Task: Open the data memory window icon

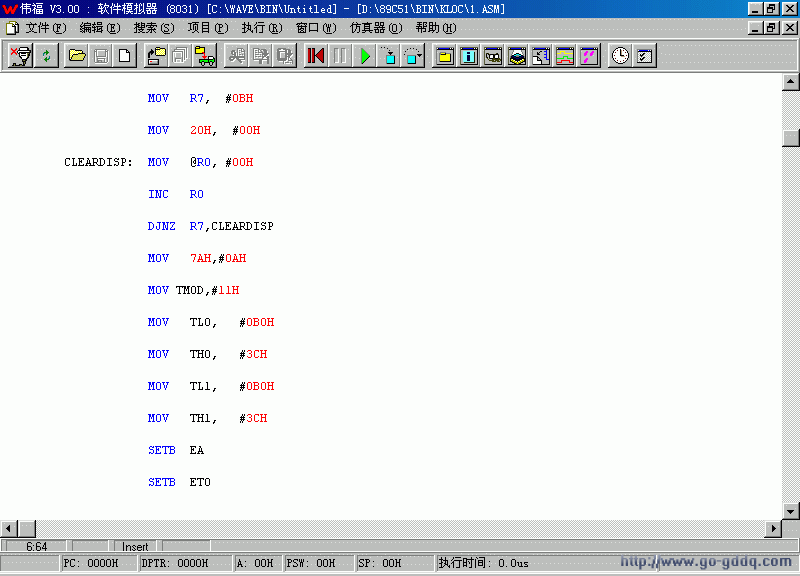Action: coord(541,56)
